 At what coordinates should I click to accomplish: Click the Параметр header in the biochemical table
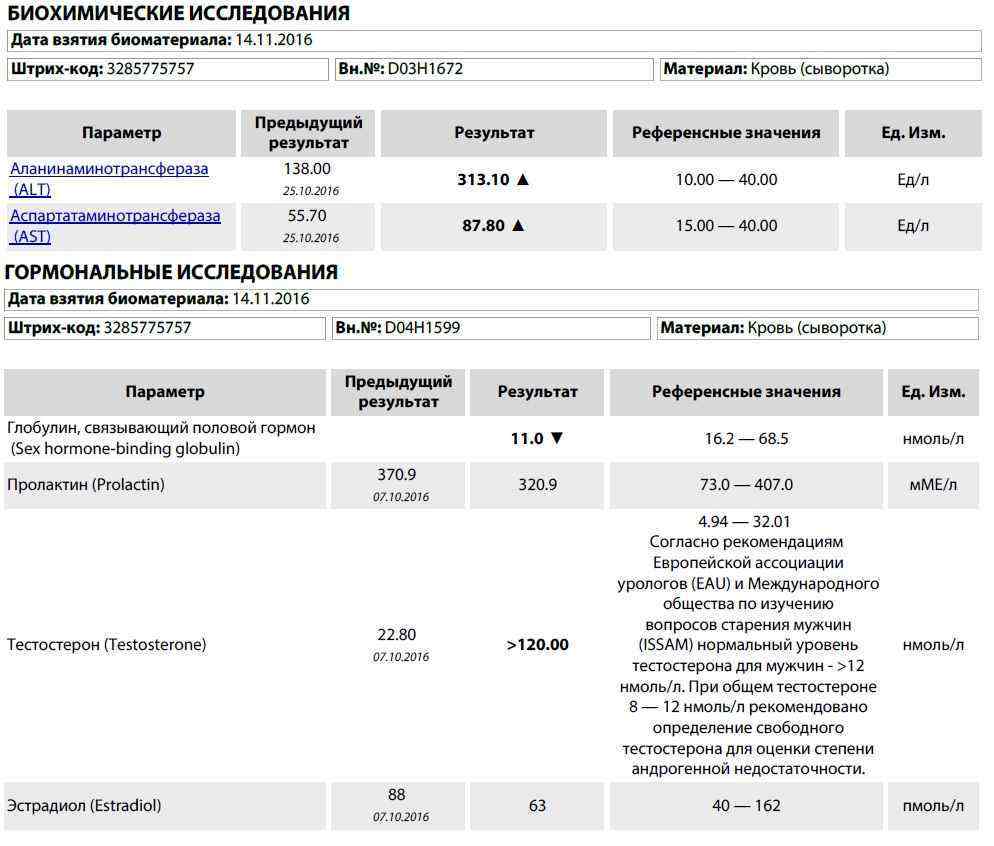pos(121,133)
